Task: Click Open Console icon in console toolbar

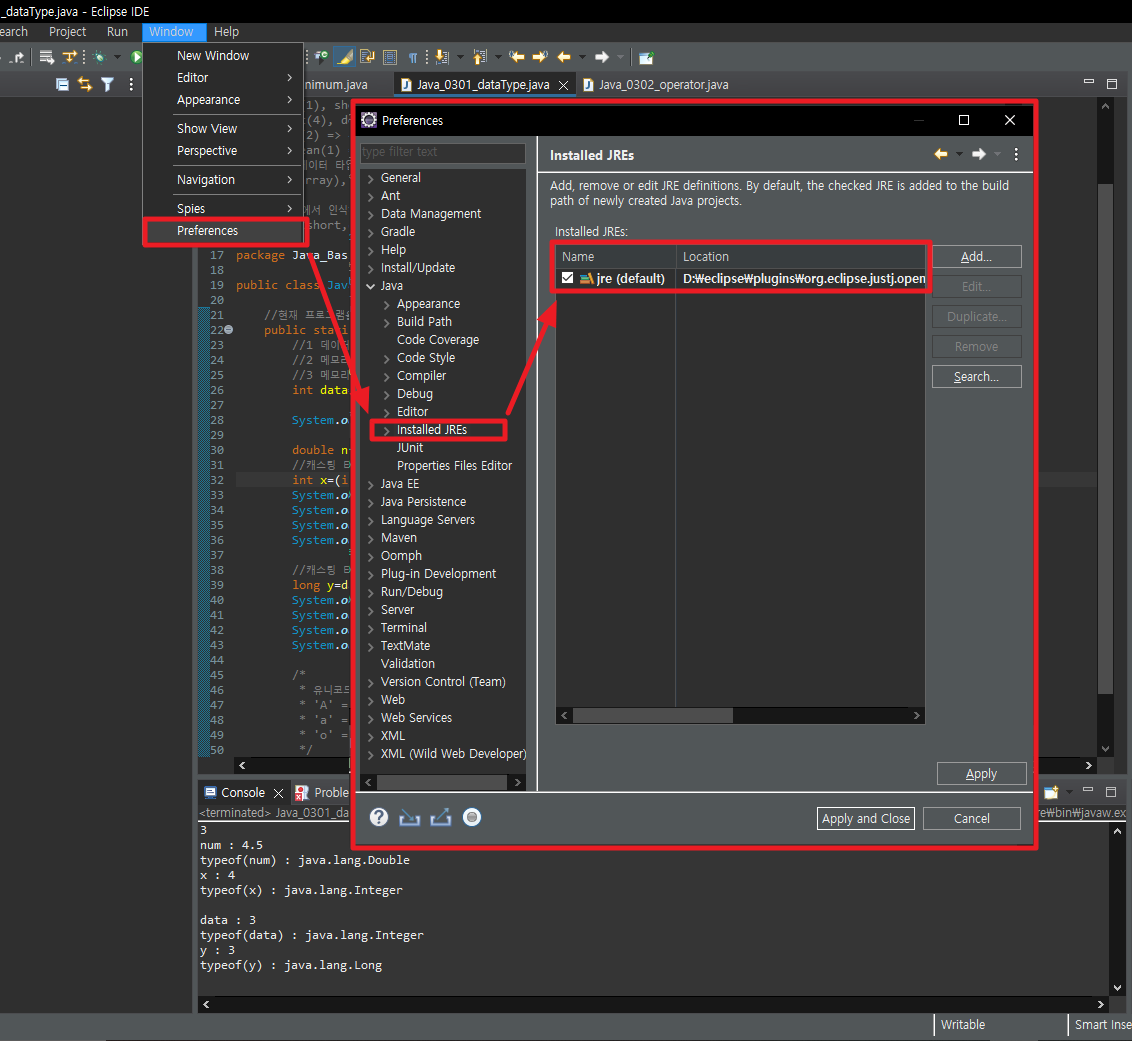Action: tap(1051, 792)
